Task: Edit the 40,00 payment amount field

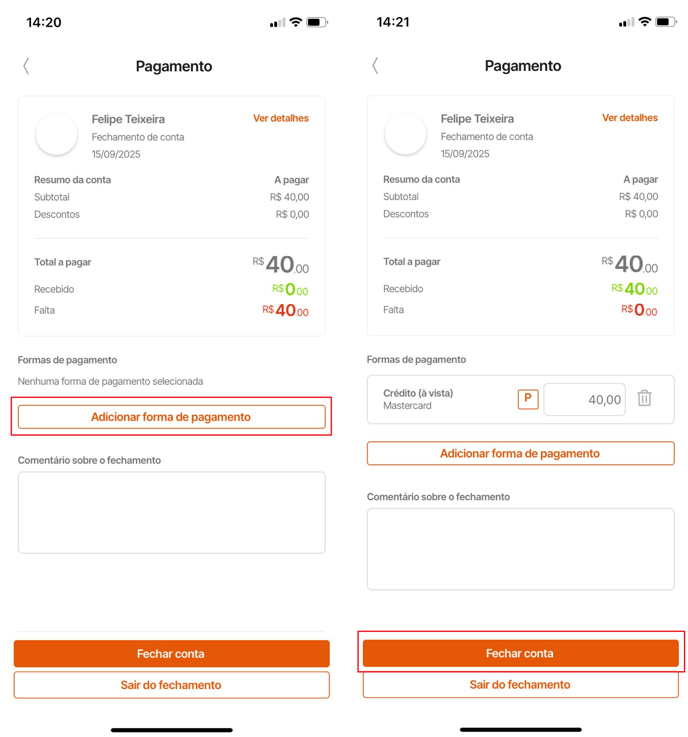Action: 585,400
